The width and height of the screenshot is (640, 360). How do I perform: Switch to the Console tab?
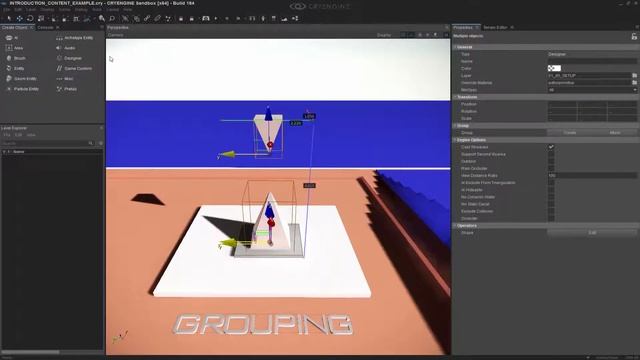tap(45, 27)
